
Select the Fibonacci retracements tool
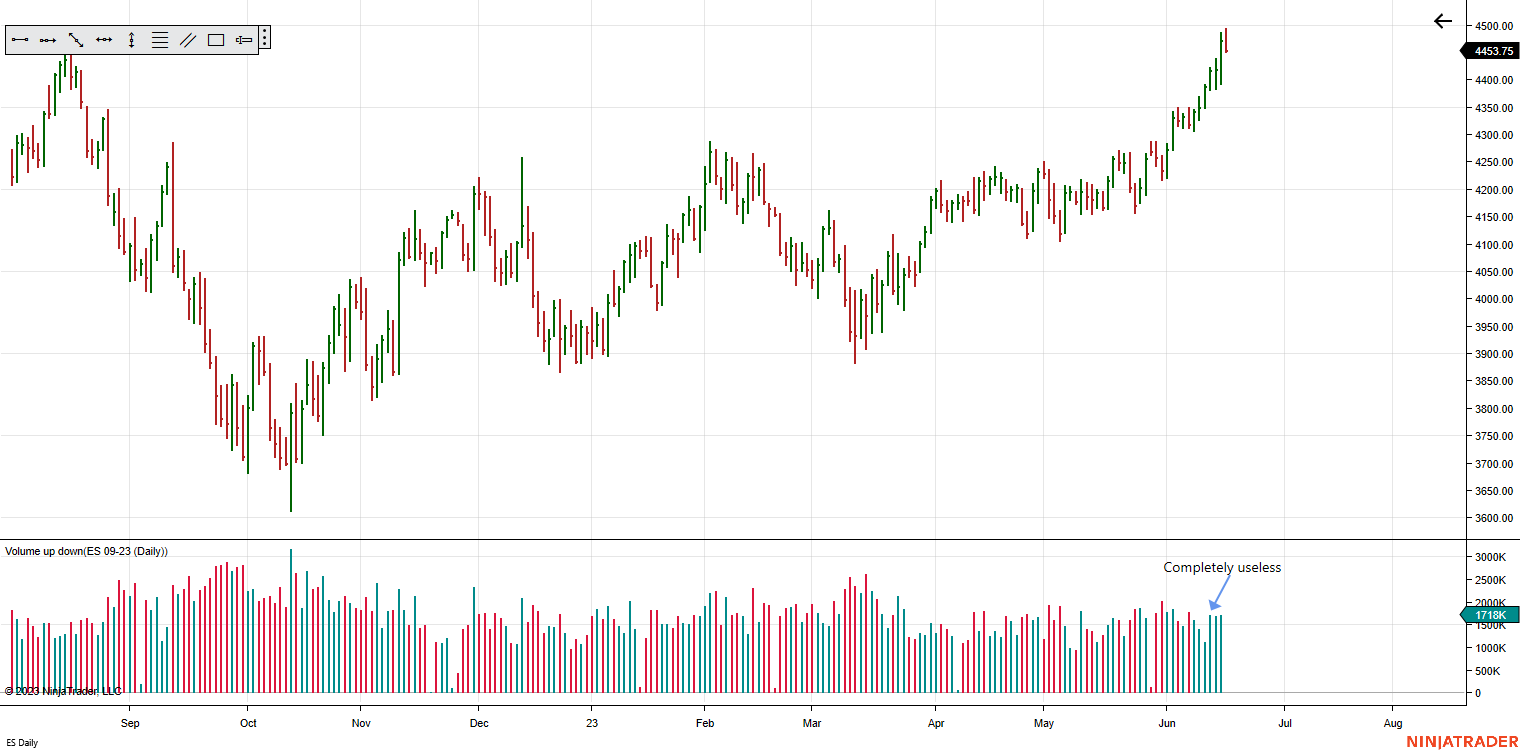click(x=159, y=40)
